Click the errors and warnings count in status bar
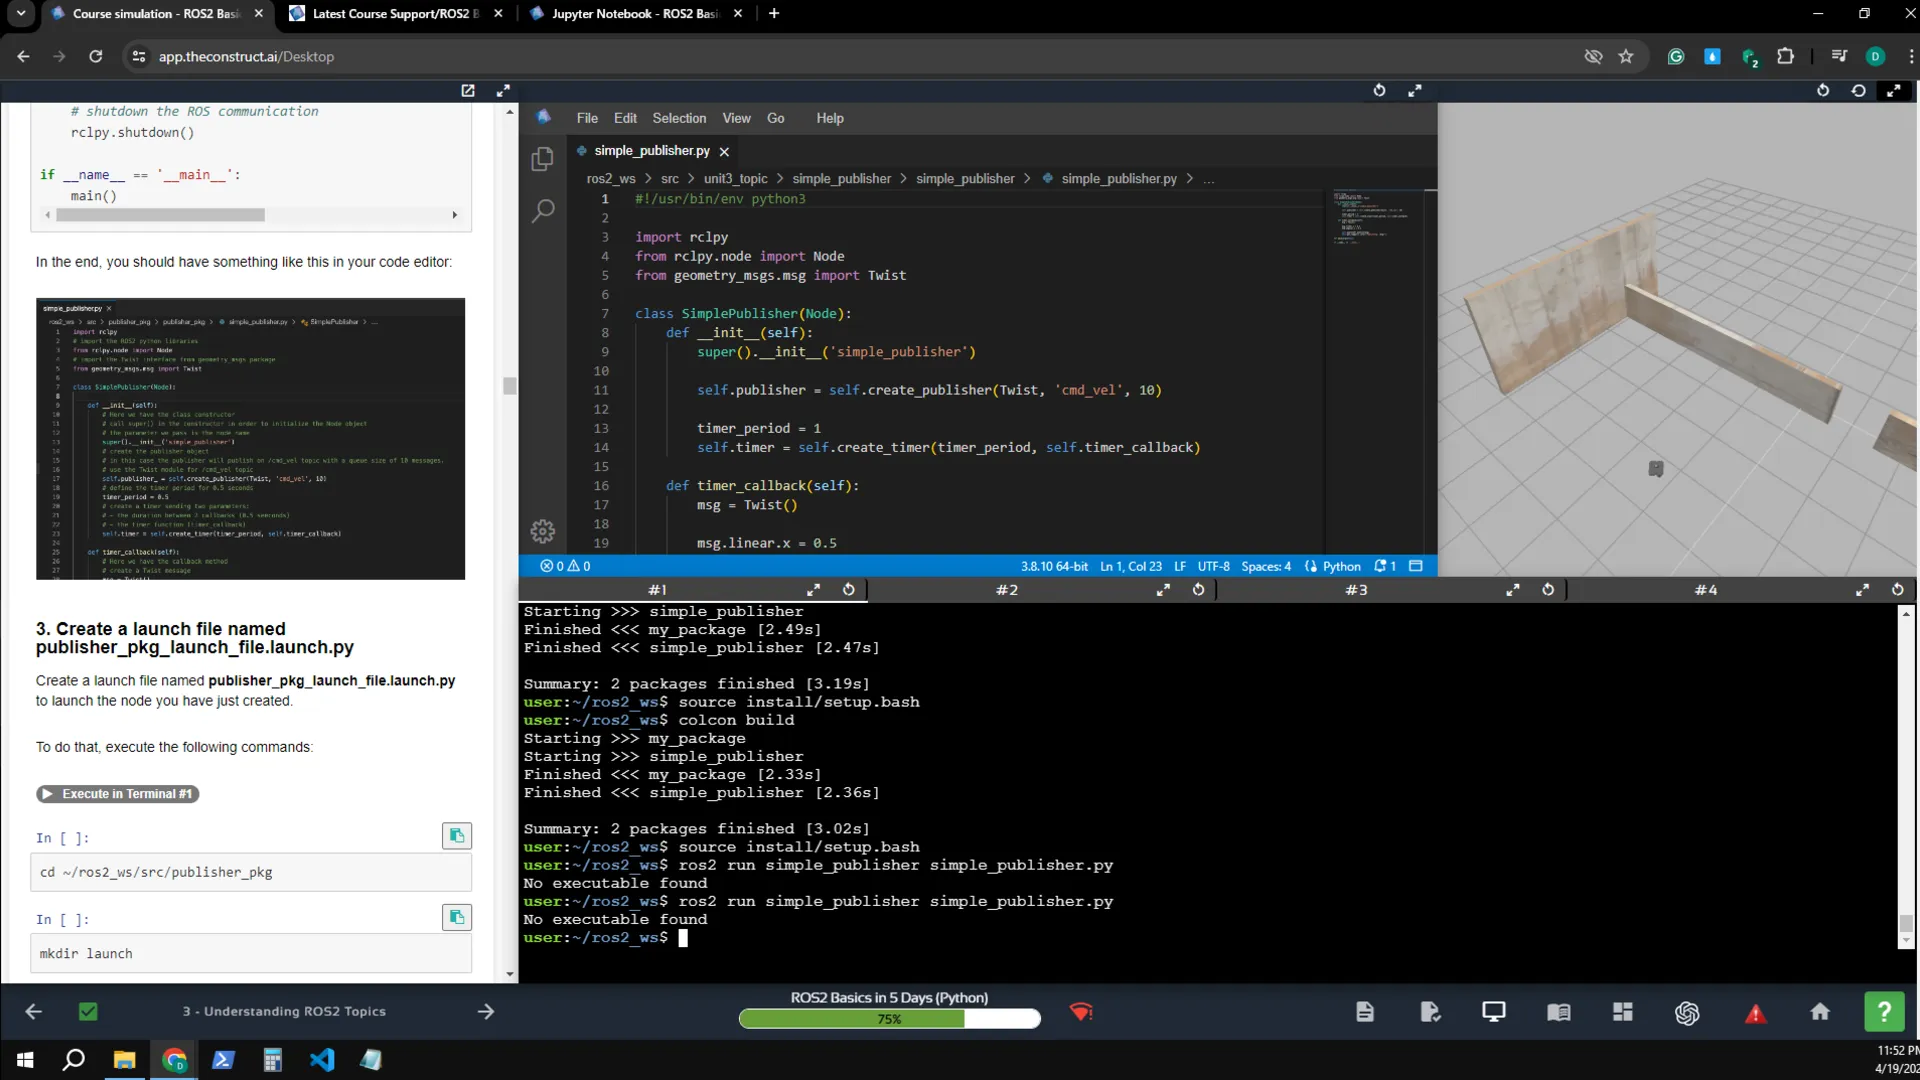 565,566
